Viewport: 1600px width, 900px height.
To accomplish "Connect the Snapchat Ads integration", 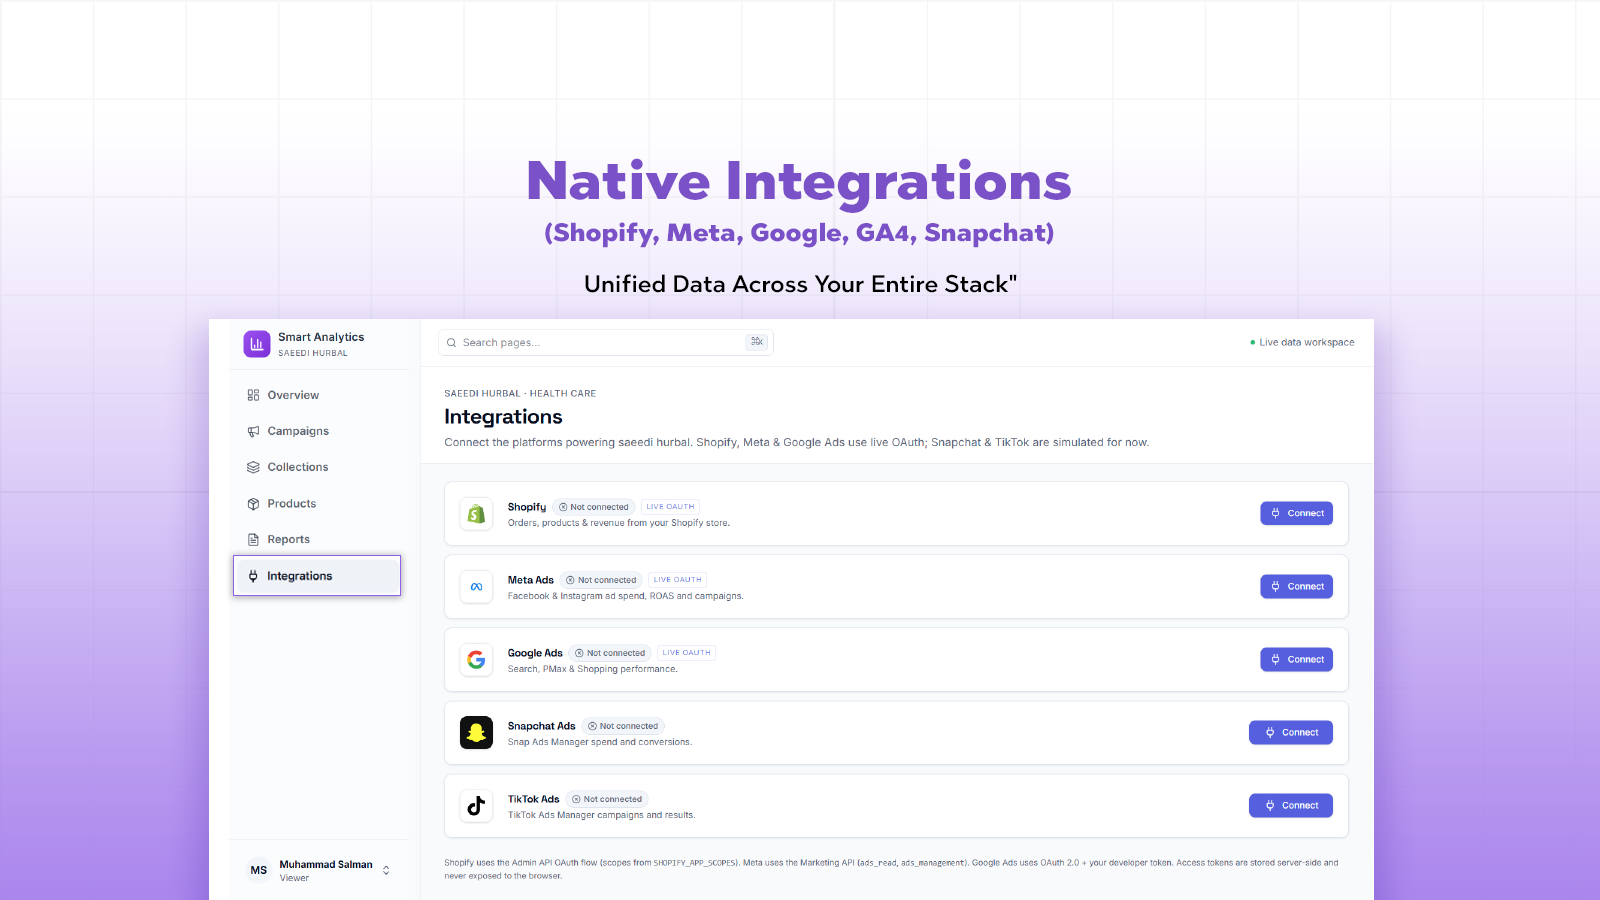I will tap(1291, 732).
